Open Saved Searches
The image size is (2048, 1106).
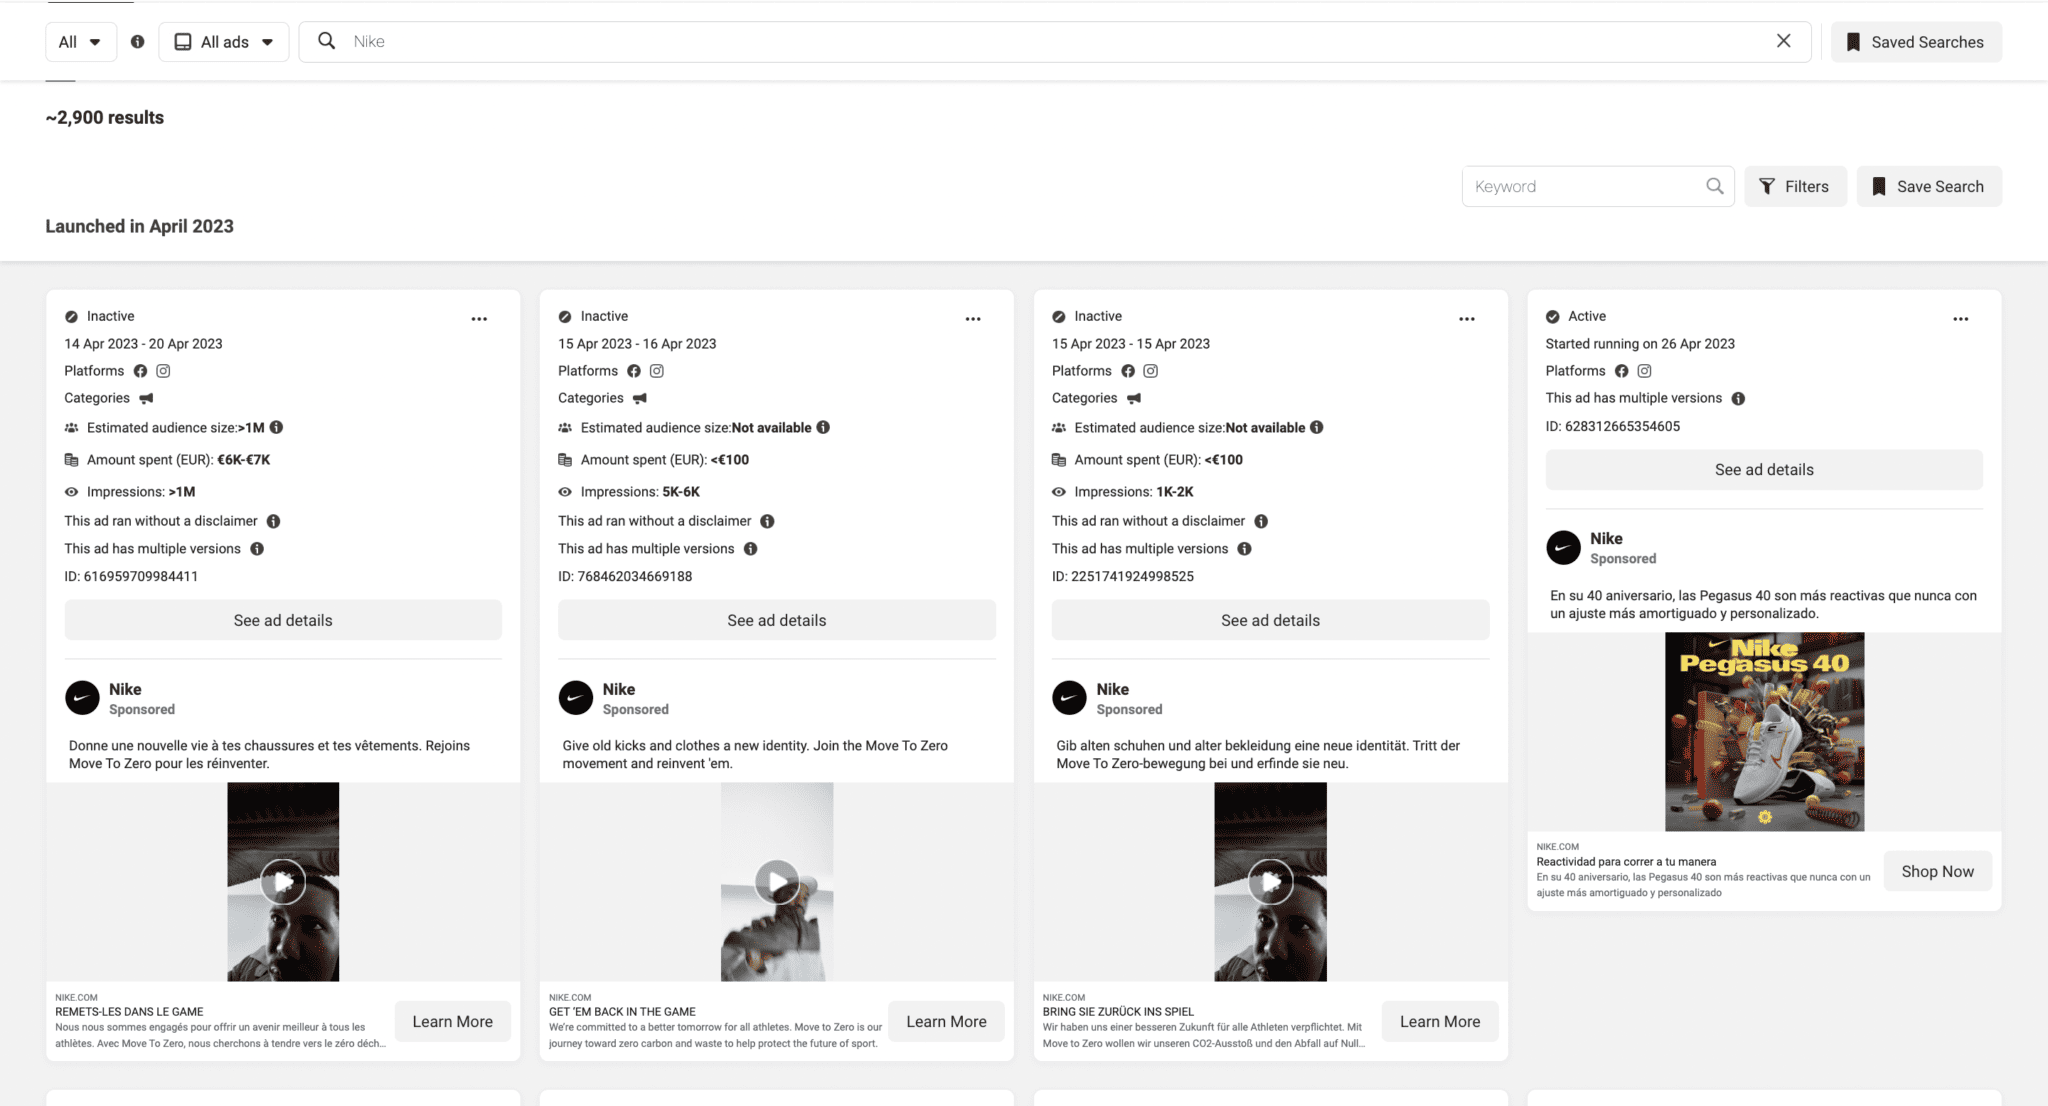[x=1916, y=42]
